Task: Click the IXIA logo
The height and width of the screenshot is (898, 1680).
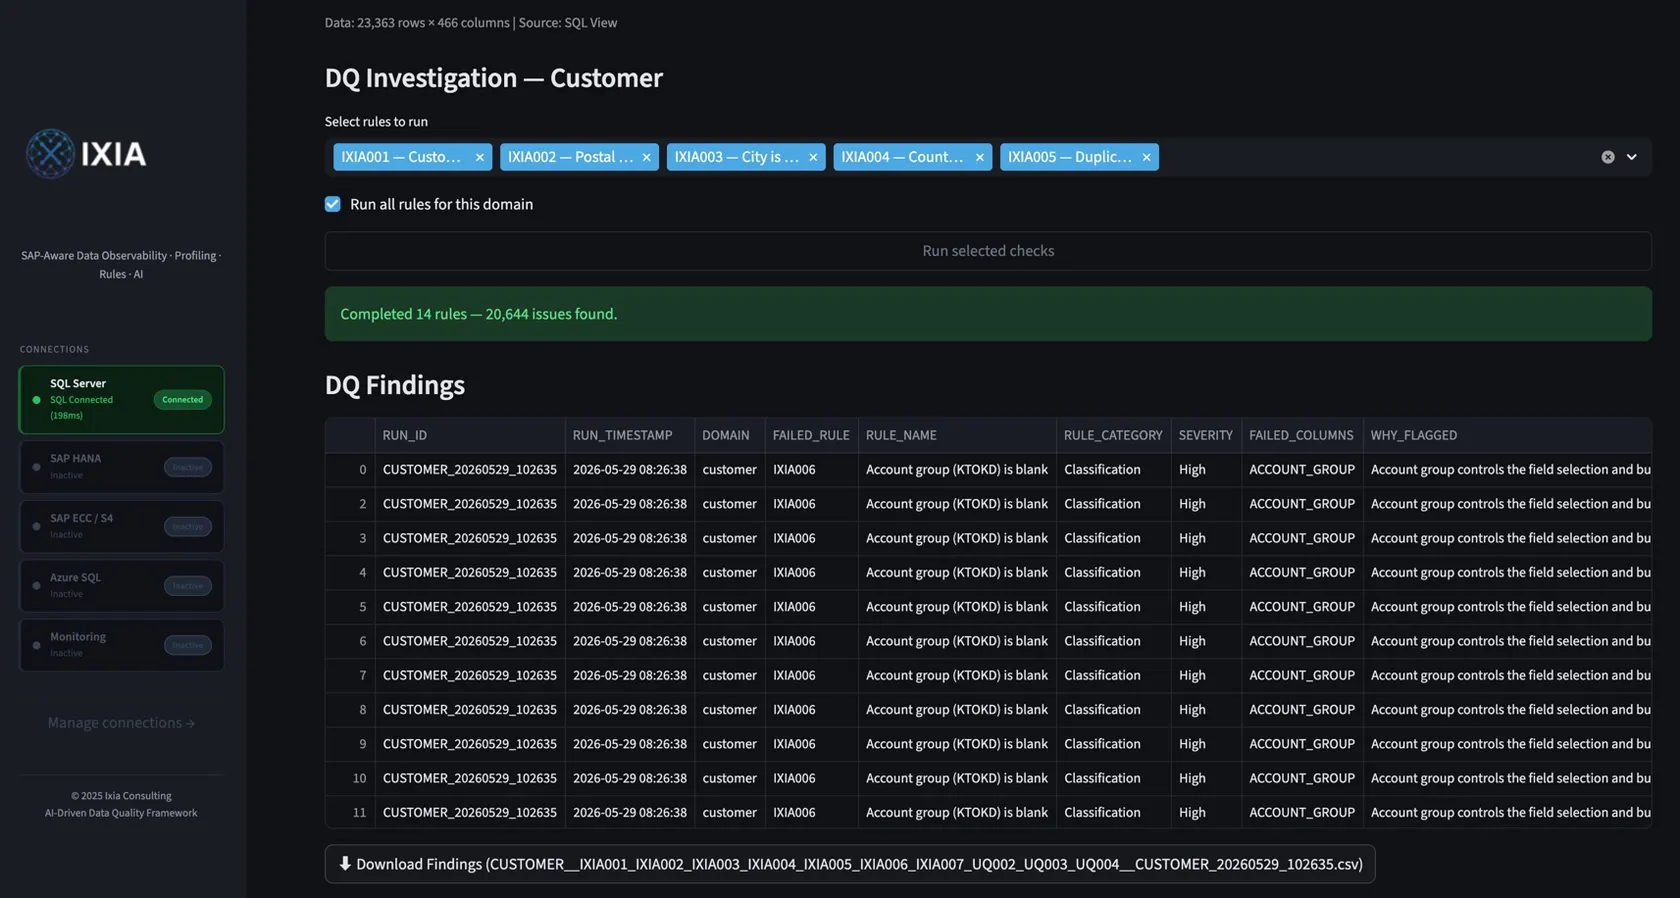Action: pyautogui.click(x=86, y=153)
